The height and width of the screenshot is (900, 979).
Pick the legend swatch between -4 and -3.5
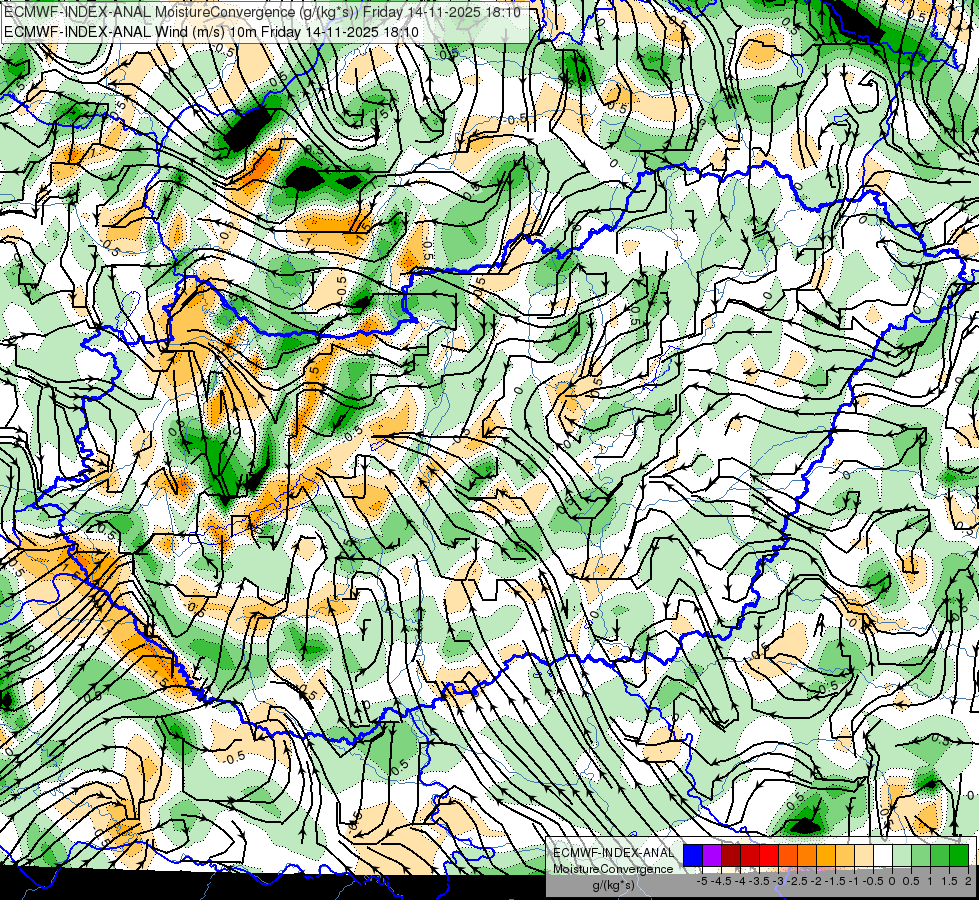[750, 855]
